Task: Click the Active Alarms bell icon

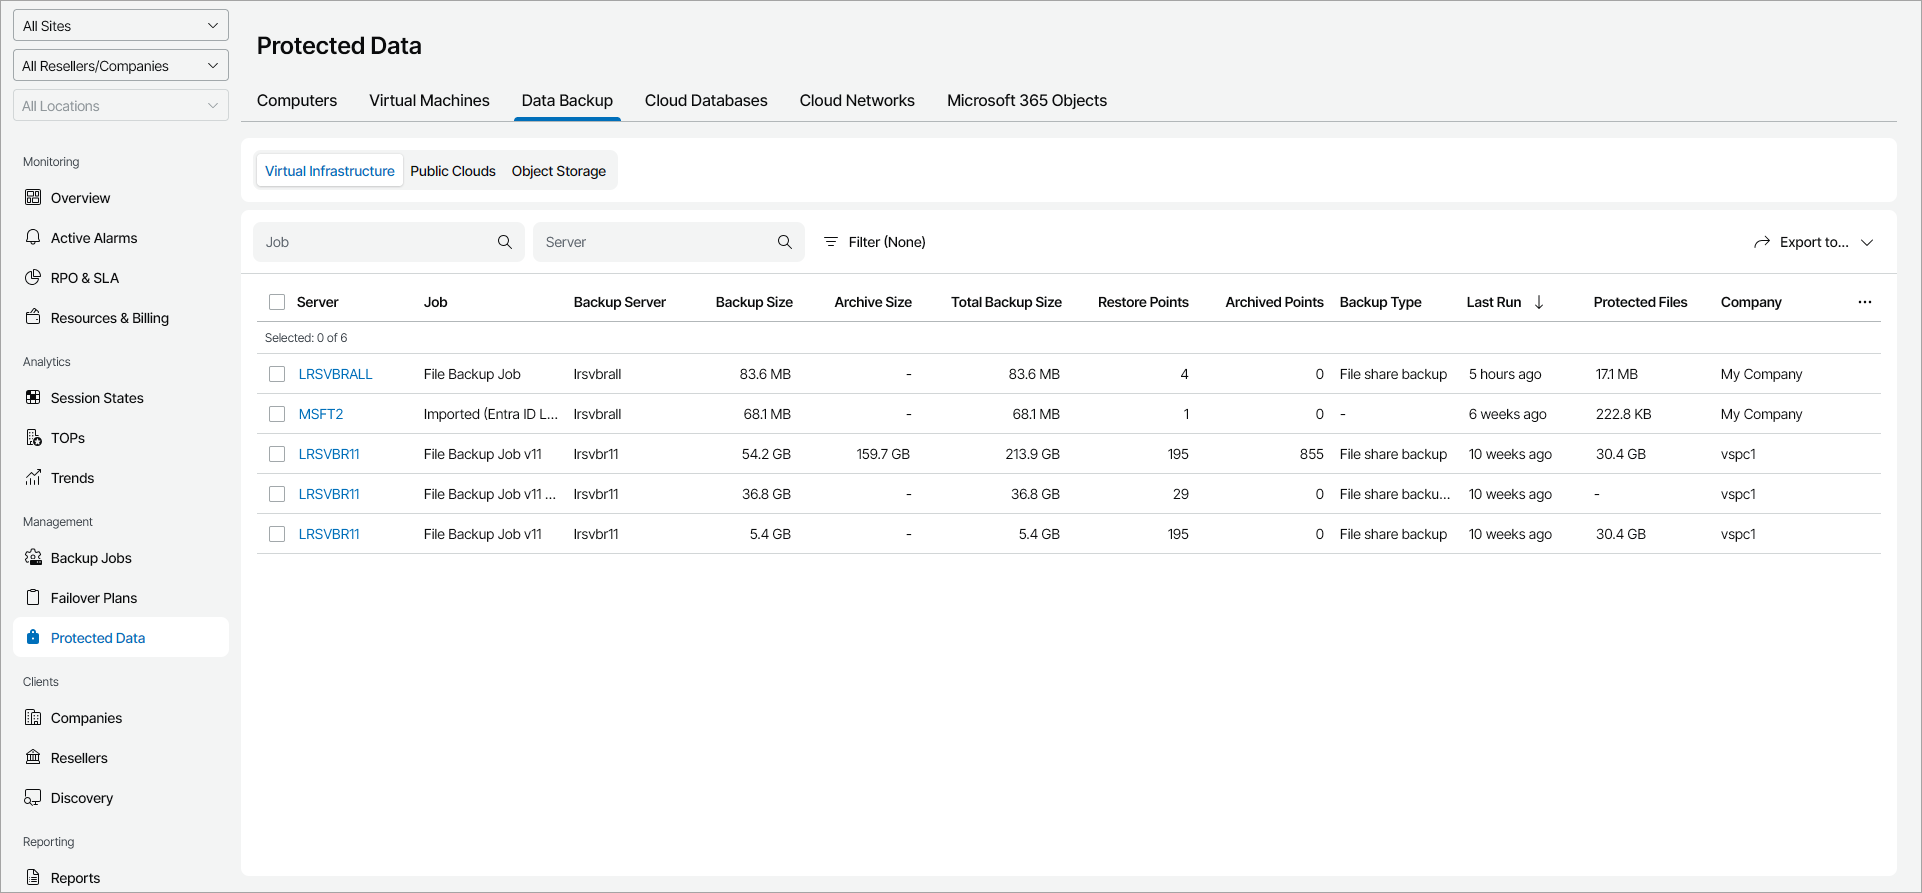Action: tap(33, 238)
